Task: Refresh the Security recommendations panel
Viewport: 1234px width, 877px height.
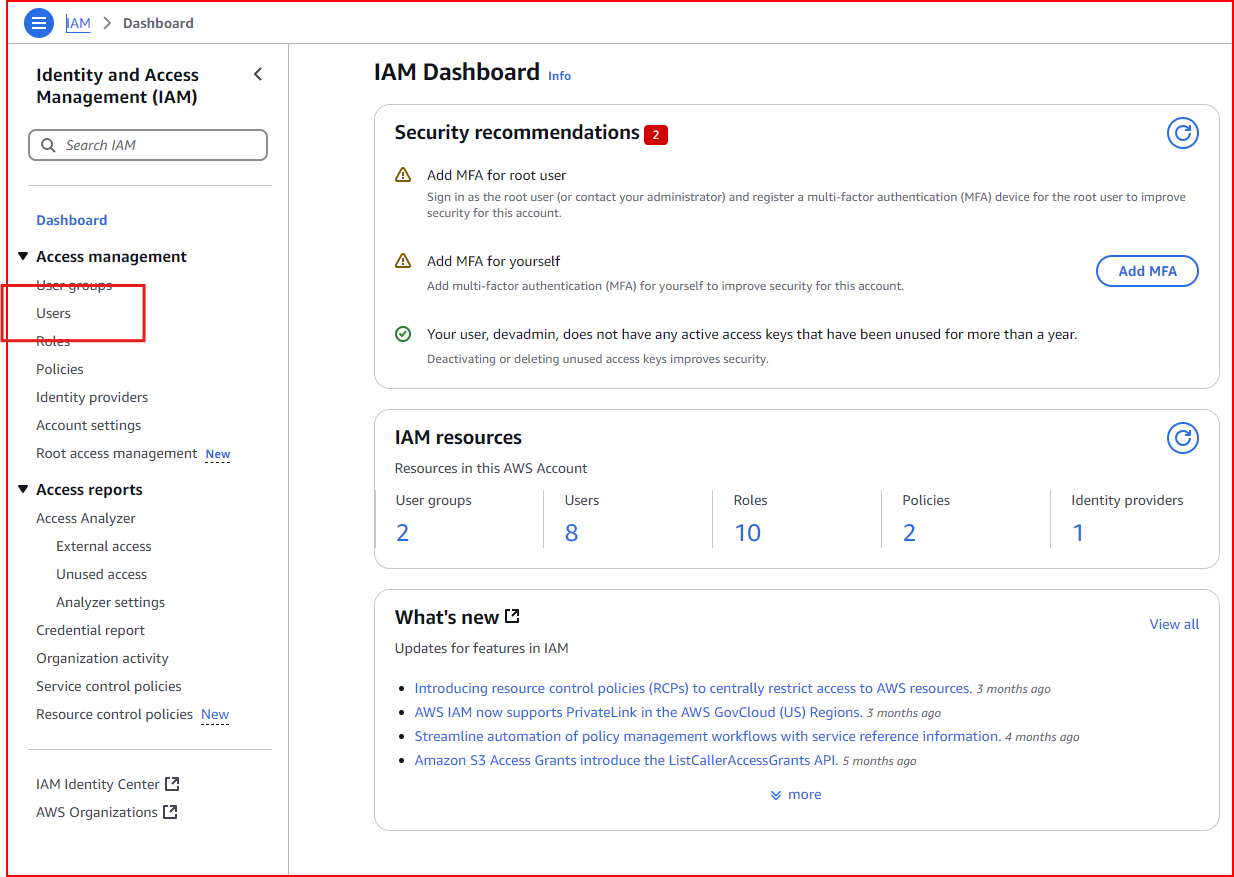Action: point(1183,133)
